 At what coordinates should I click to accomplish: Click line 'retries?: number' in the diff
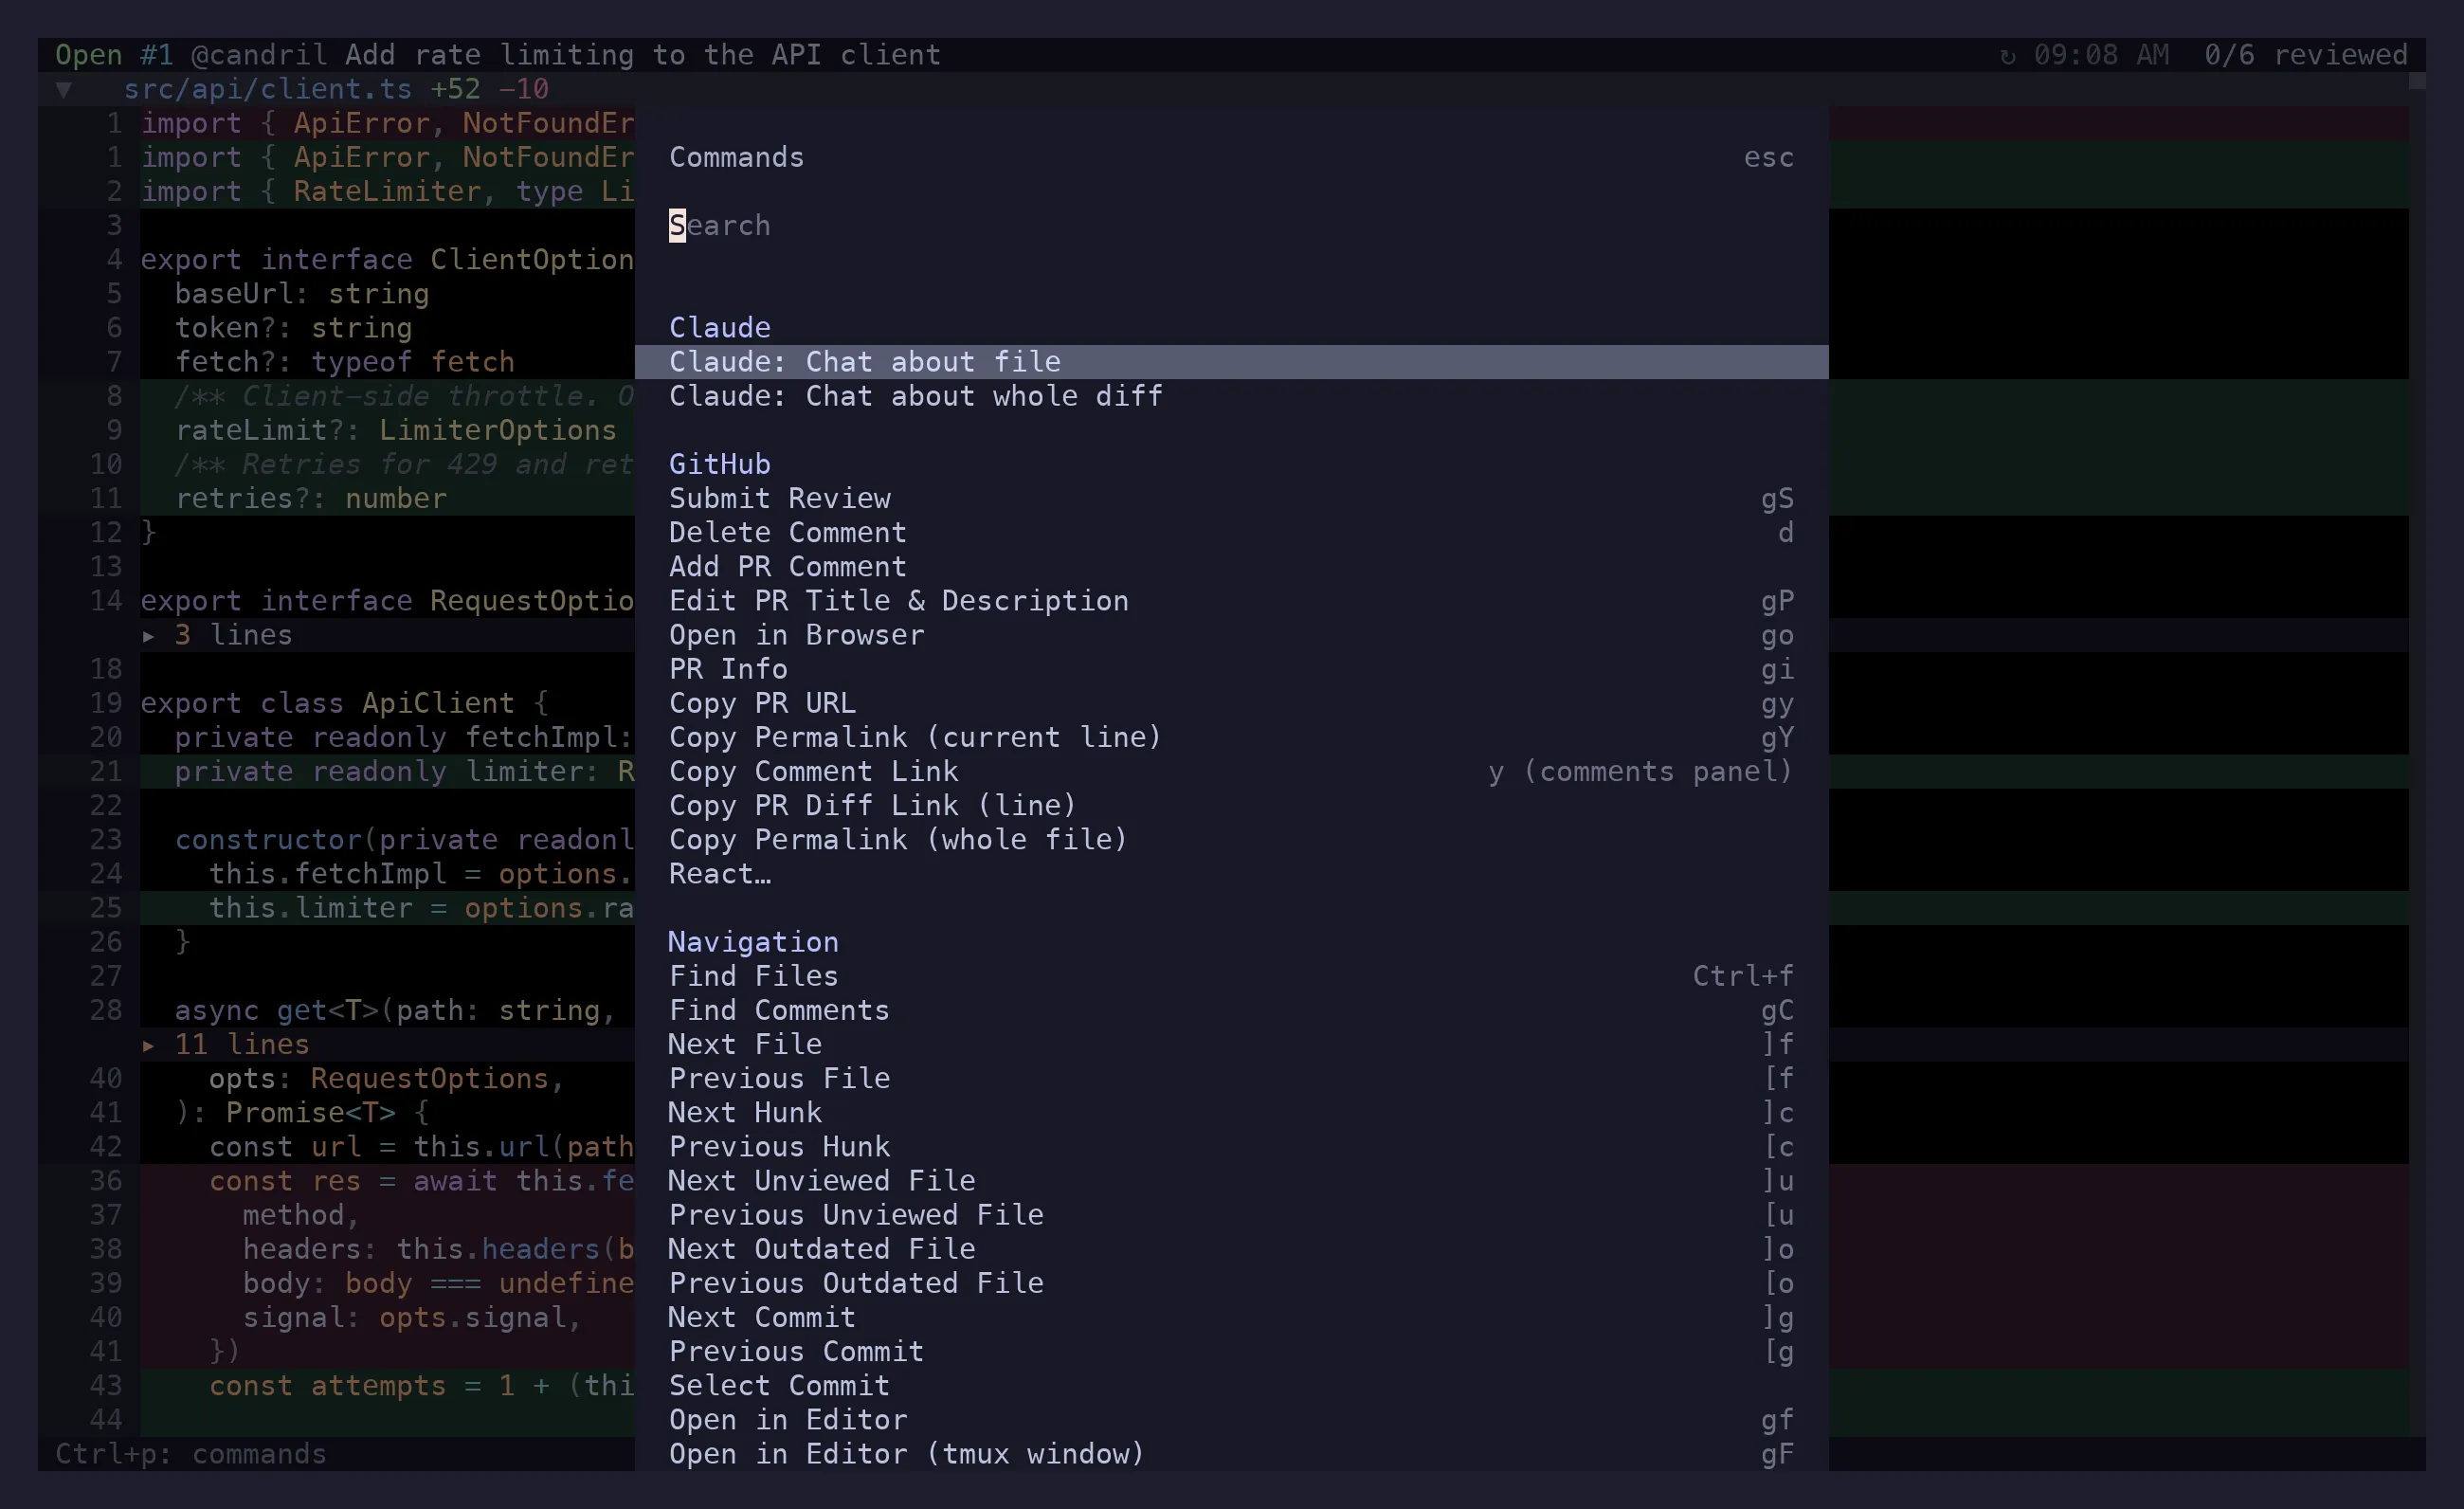(x=311, y=498)
